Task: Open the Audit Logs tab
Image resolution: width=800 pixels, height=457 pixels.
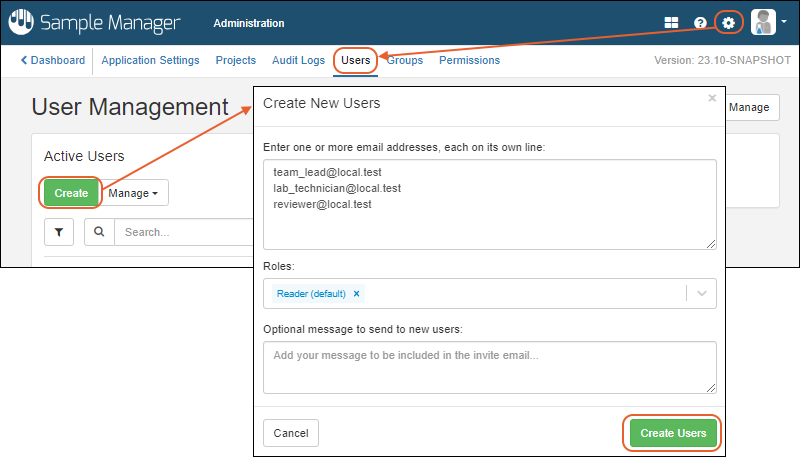Action: tap(298, 60)
